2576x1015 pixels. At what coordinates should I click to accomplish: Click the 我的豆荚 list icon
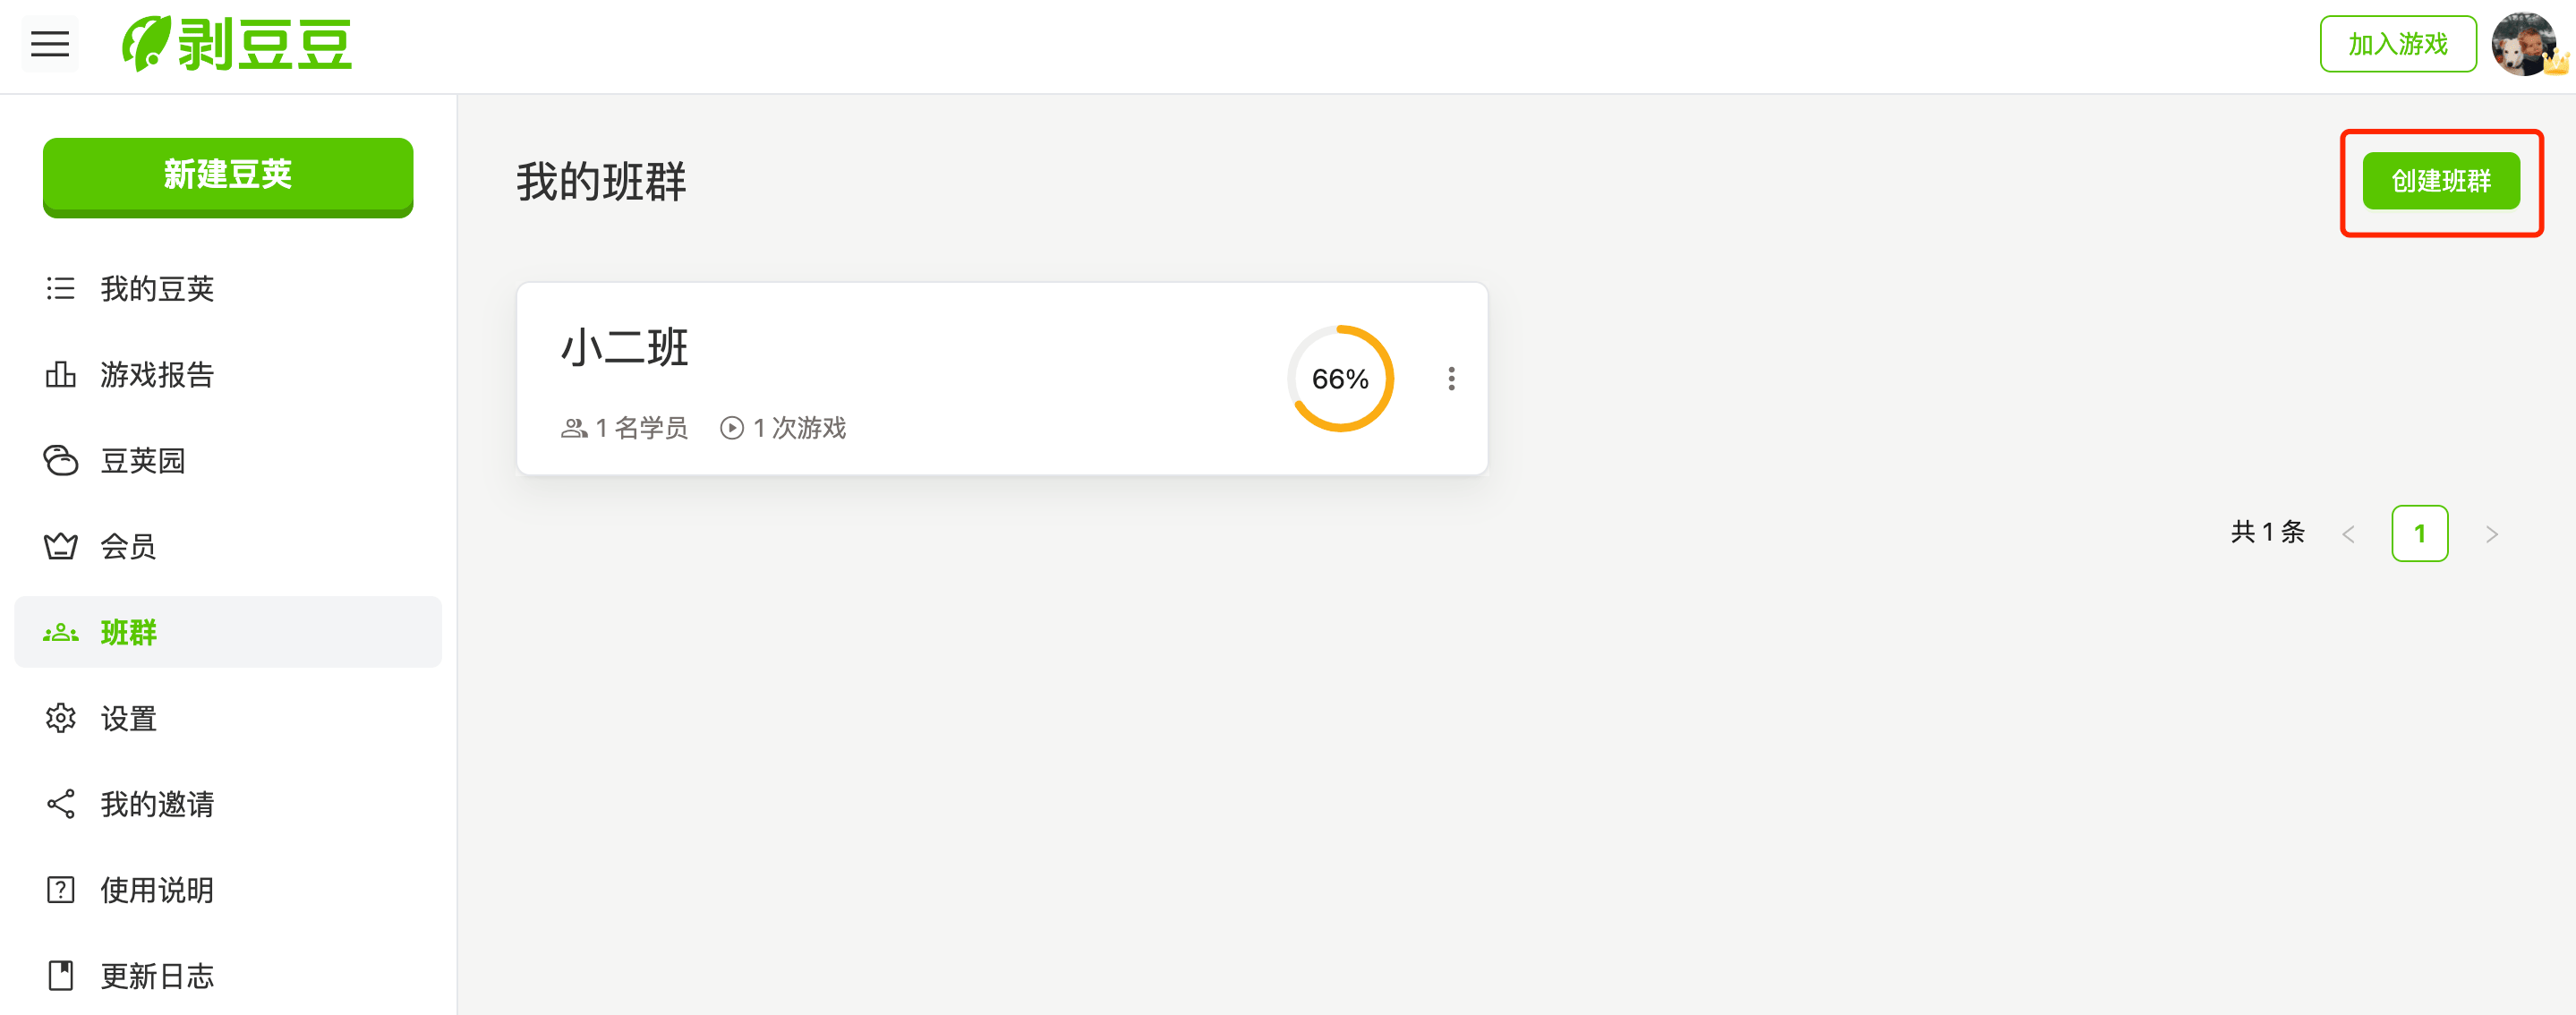pyautogui.click(x=60, y=289)
